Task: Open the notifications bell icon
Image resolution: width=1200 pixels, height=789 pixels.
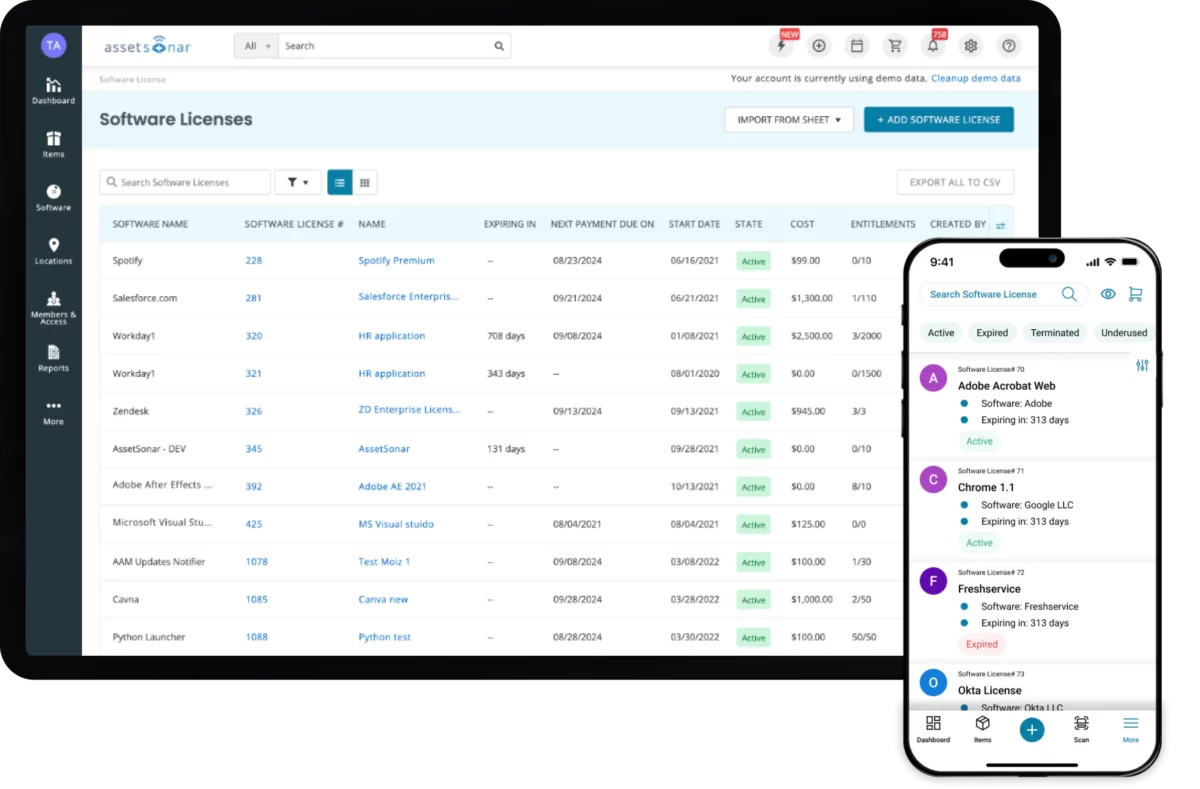Action: [933, 46]
